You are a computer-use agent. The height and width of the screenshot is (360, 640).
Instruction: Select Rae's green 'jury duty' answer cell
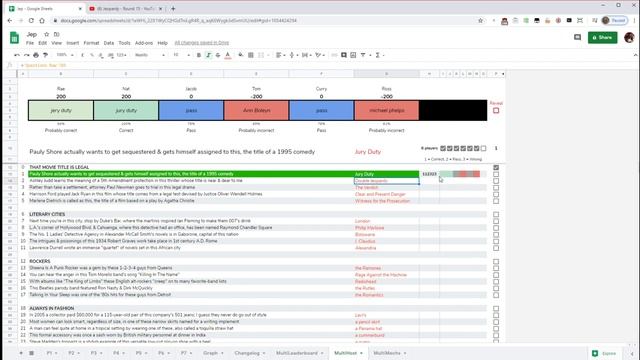point(61,111)
